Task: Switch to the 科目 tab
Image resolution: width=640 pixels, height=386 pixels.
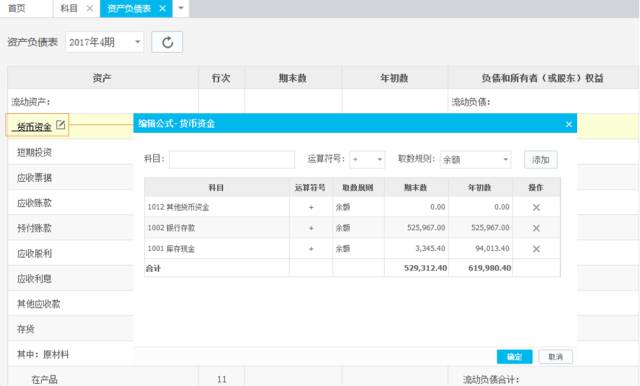Action: coord(69,8)
